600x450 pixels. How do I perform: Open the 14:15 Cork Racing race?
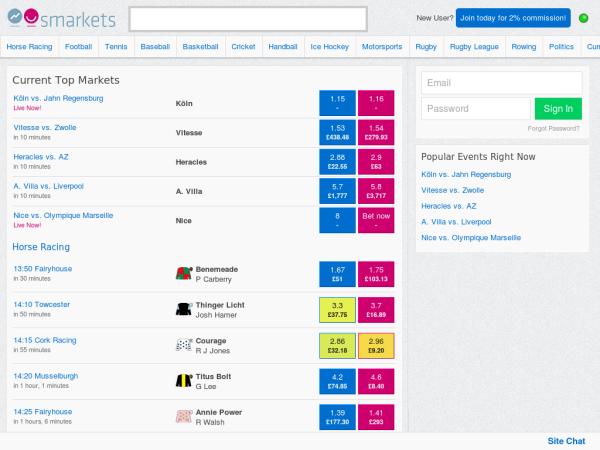[45, 340]
